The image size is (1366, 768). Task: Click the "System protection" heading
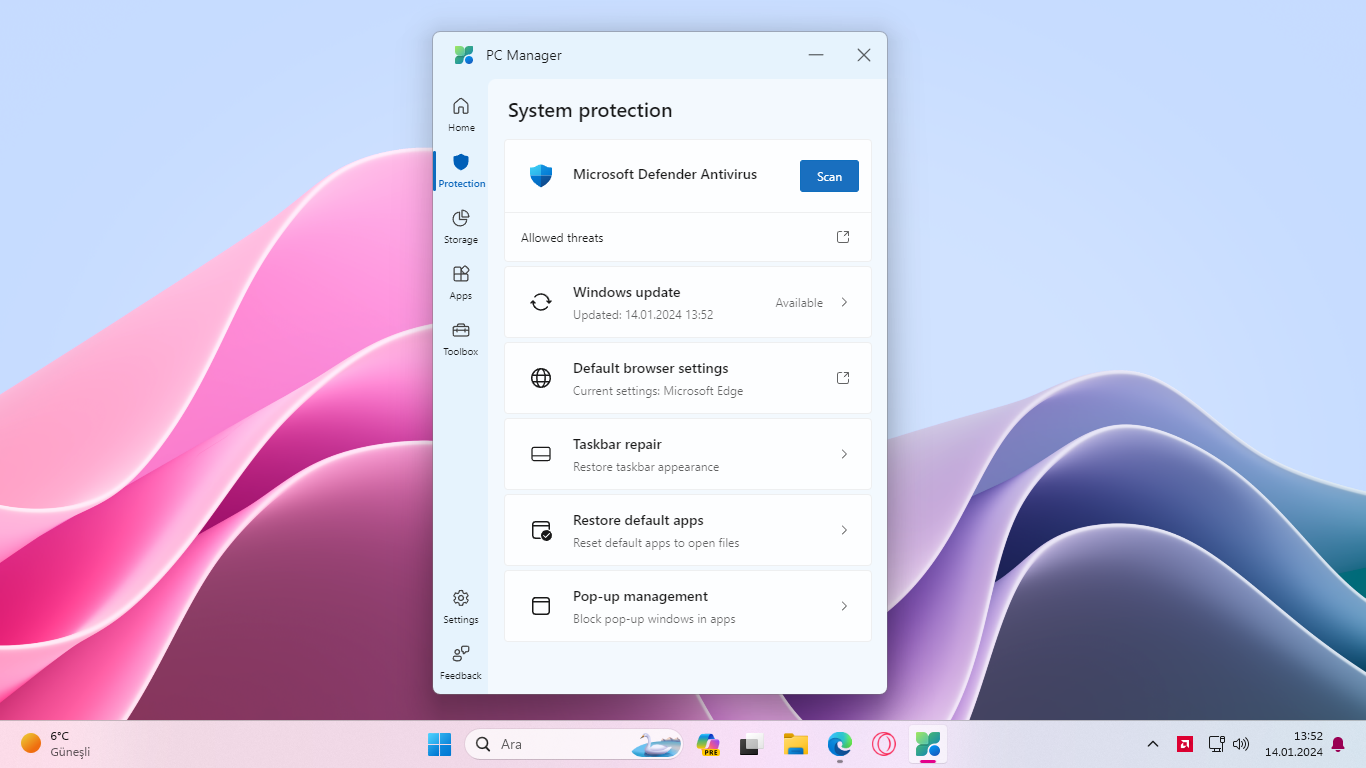point(590,111)
